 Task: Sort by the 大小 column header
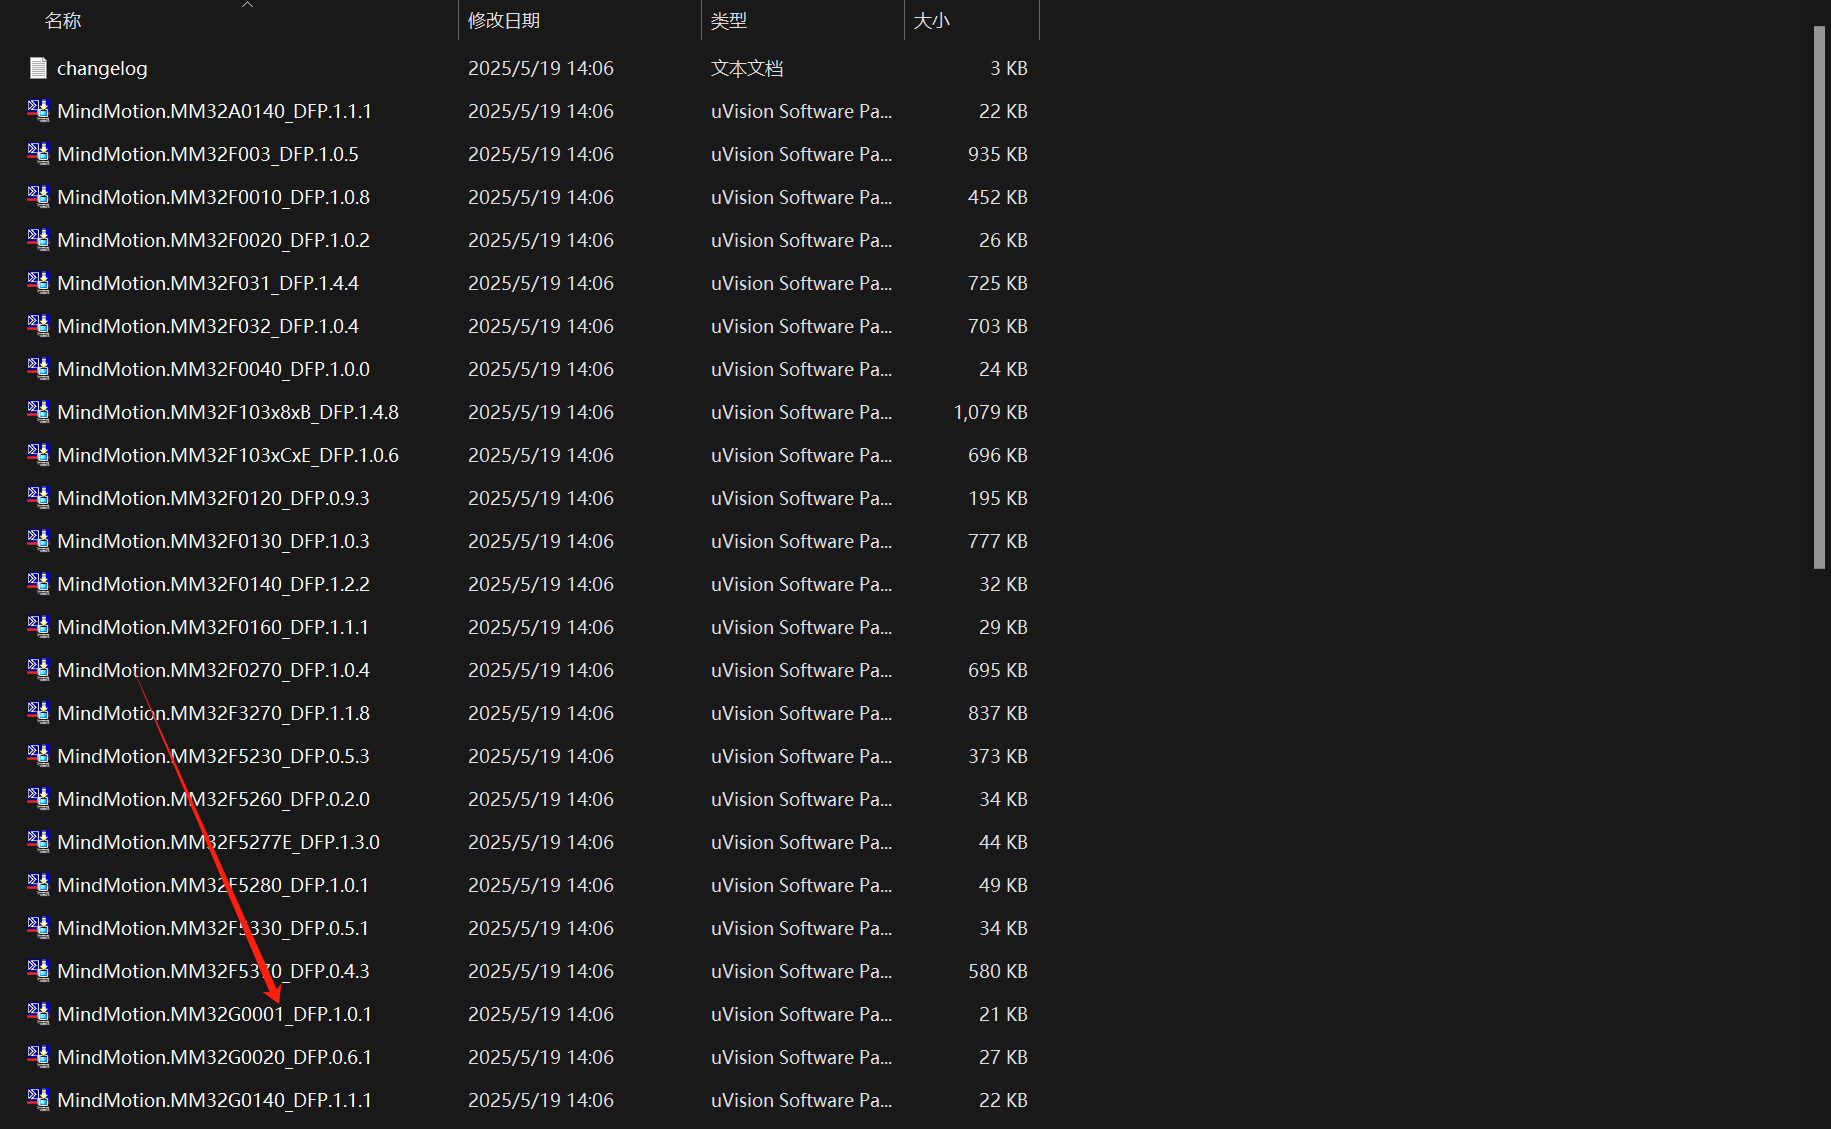[931, 21]
